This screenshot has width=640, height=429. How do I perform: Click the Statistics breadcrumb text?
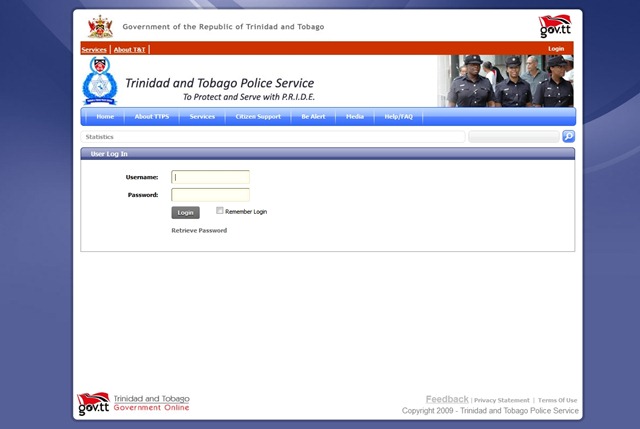pos(100,137)
